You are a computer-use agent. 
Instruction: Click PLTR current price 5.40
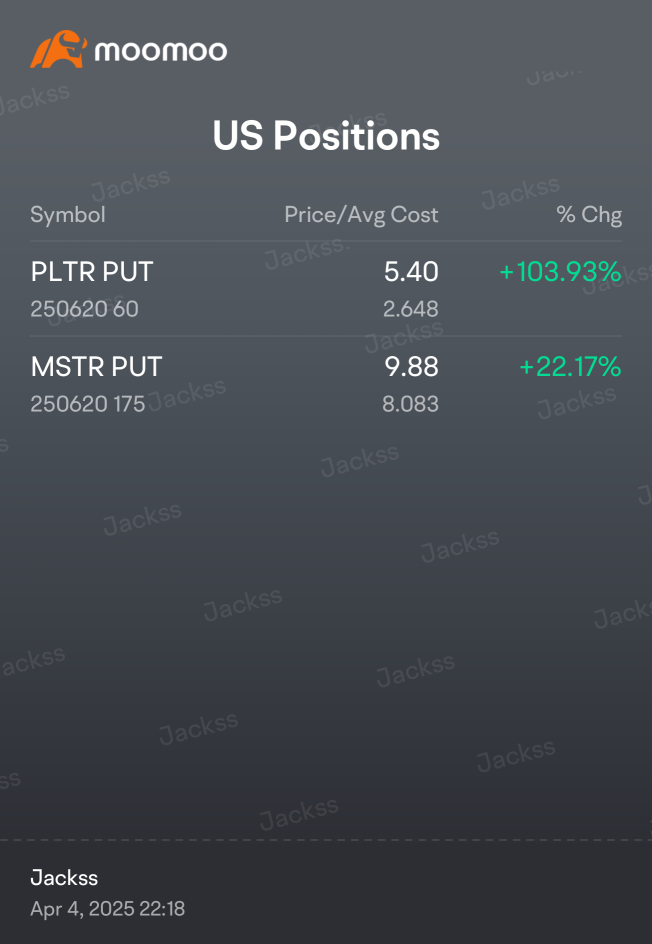point(411,272)
